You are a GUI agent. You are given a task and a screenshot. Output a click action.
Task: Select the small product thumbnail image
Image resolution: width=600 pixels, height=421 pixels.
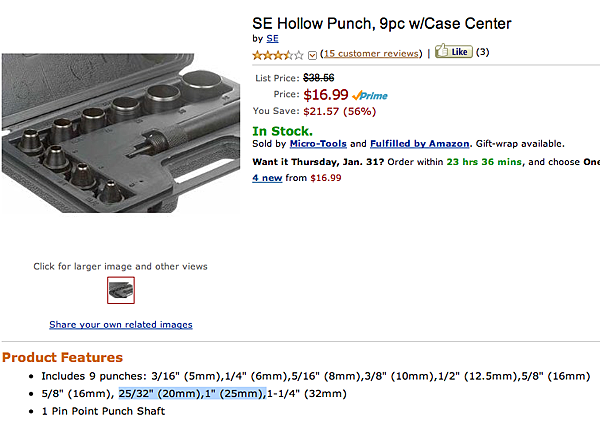121,291
